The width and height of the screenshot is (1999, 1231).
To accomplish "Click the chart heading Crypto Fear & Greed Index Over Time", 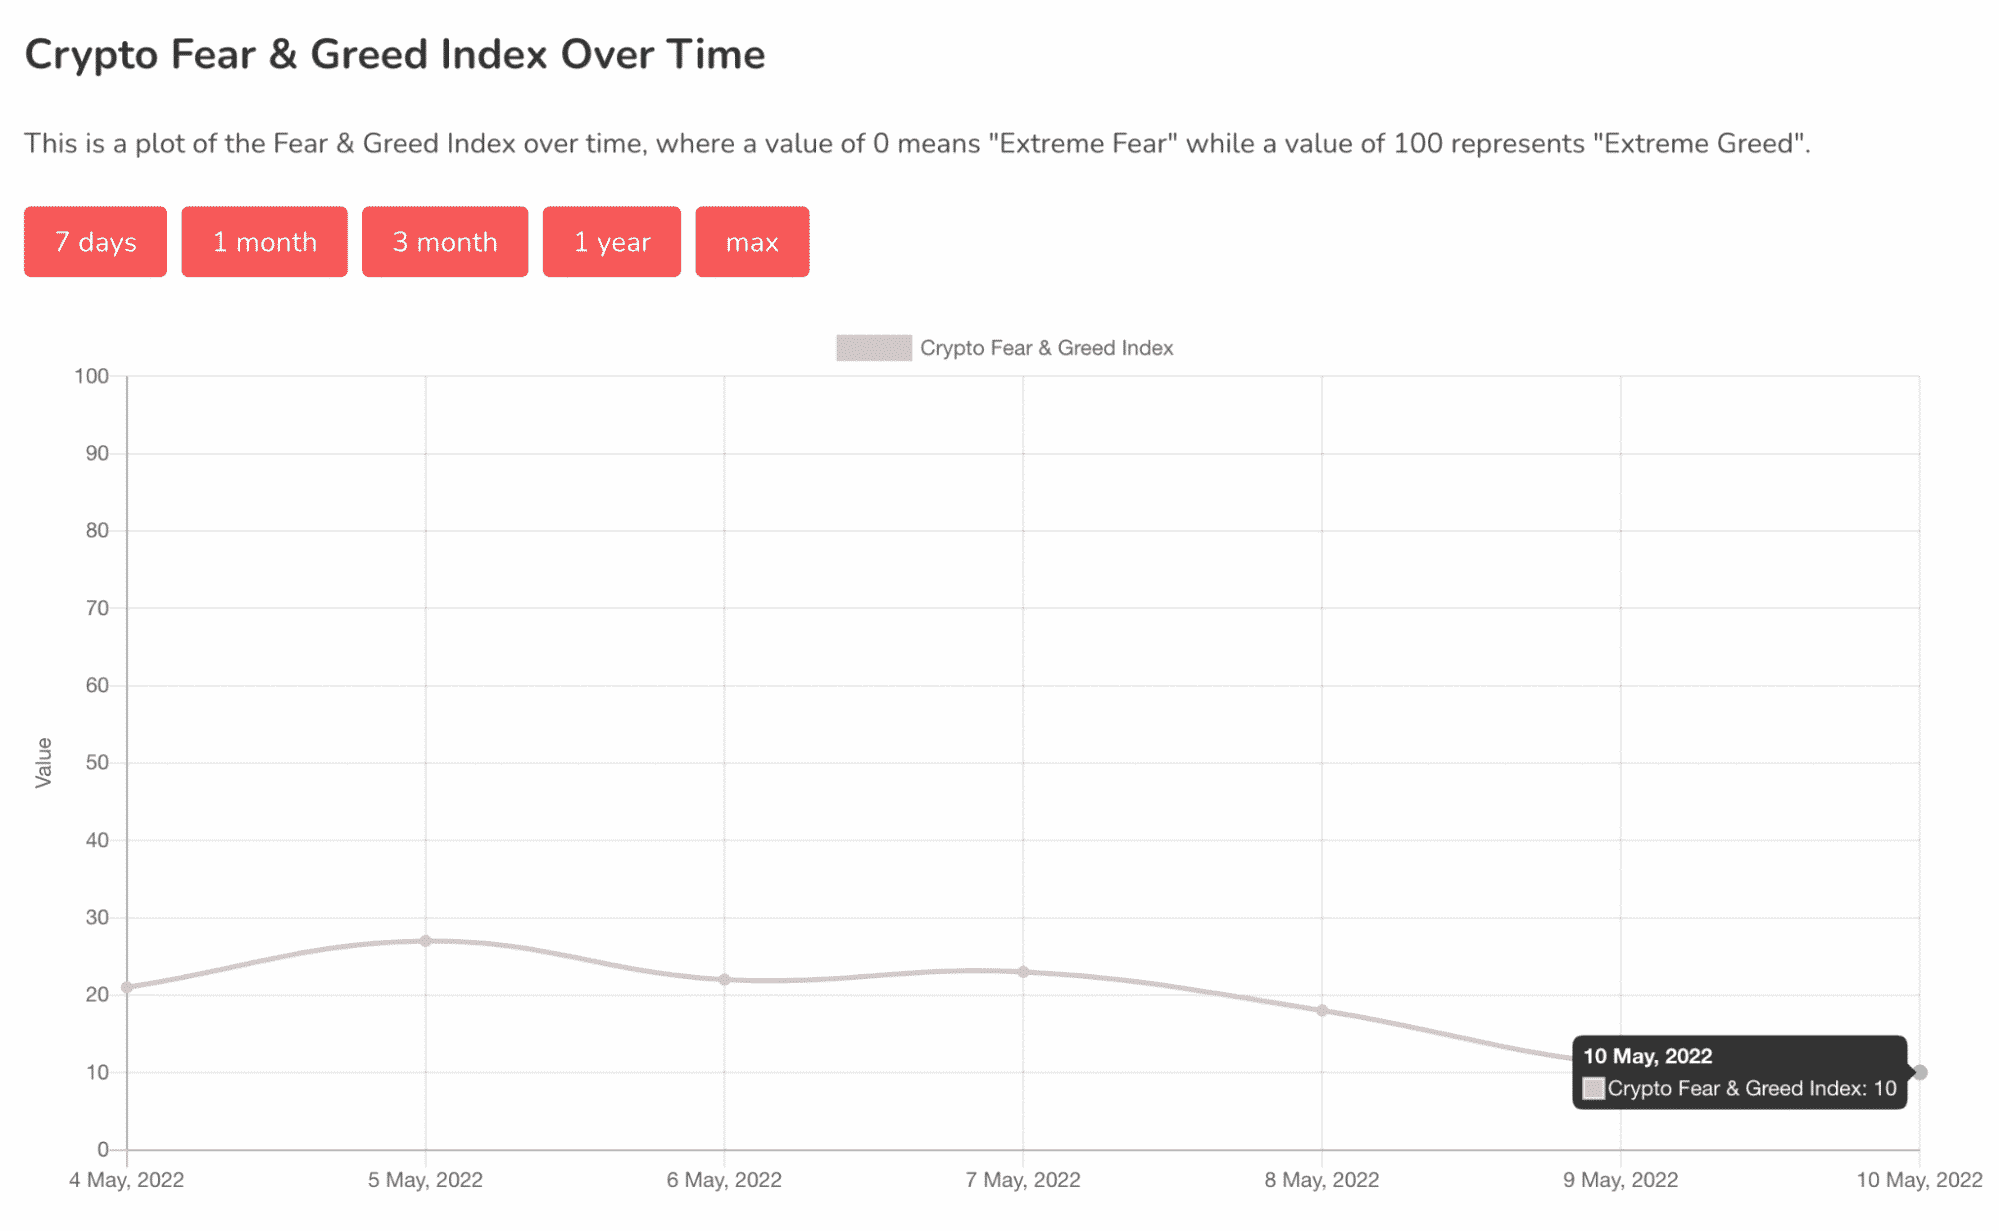I will 395,55.
